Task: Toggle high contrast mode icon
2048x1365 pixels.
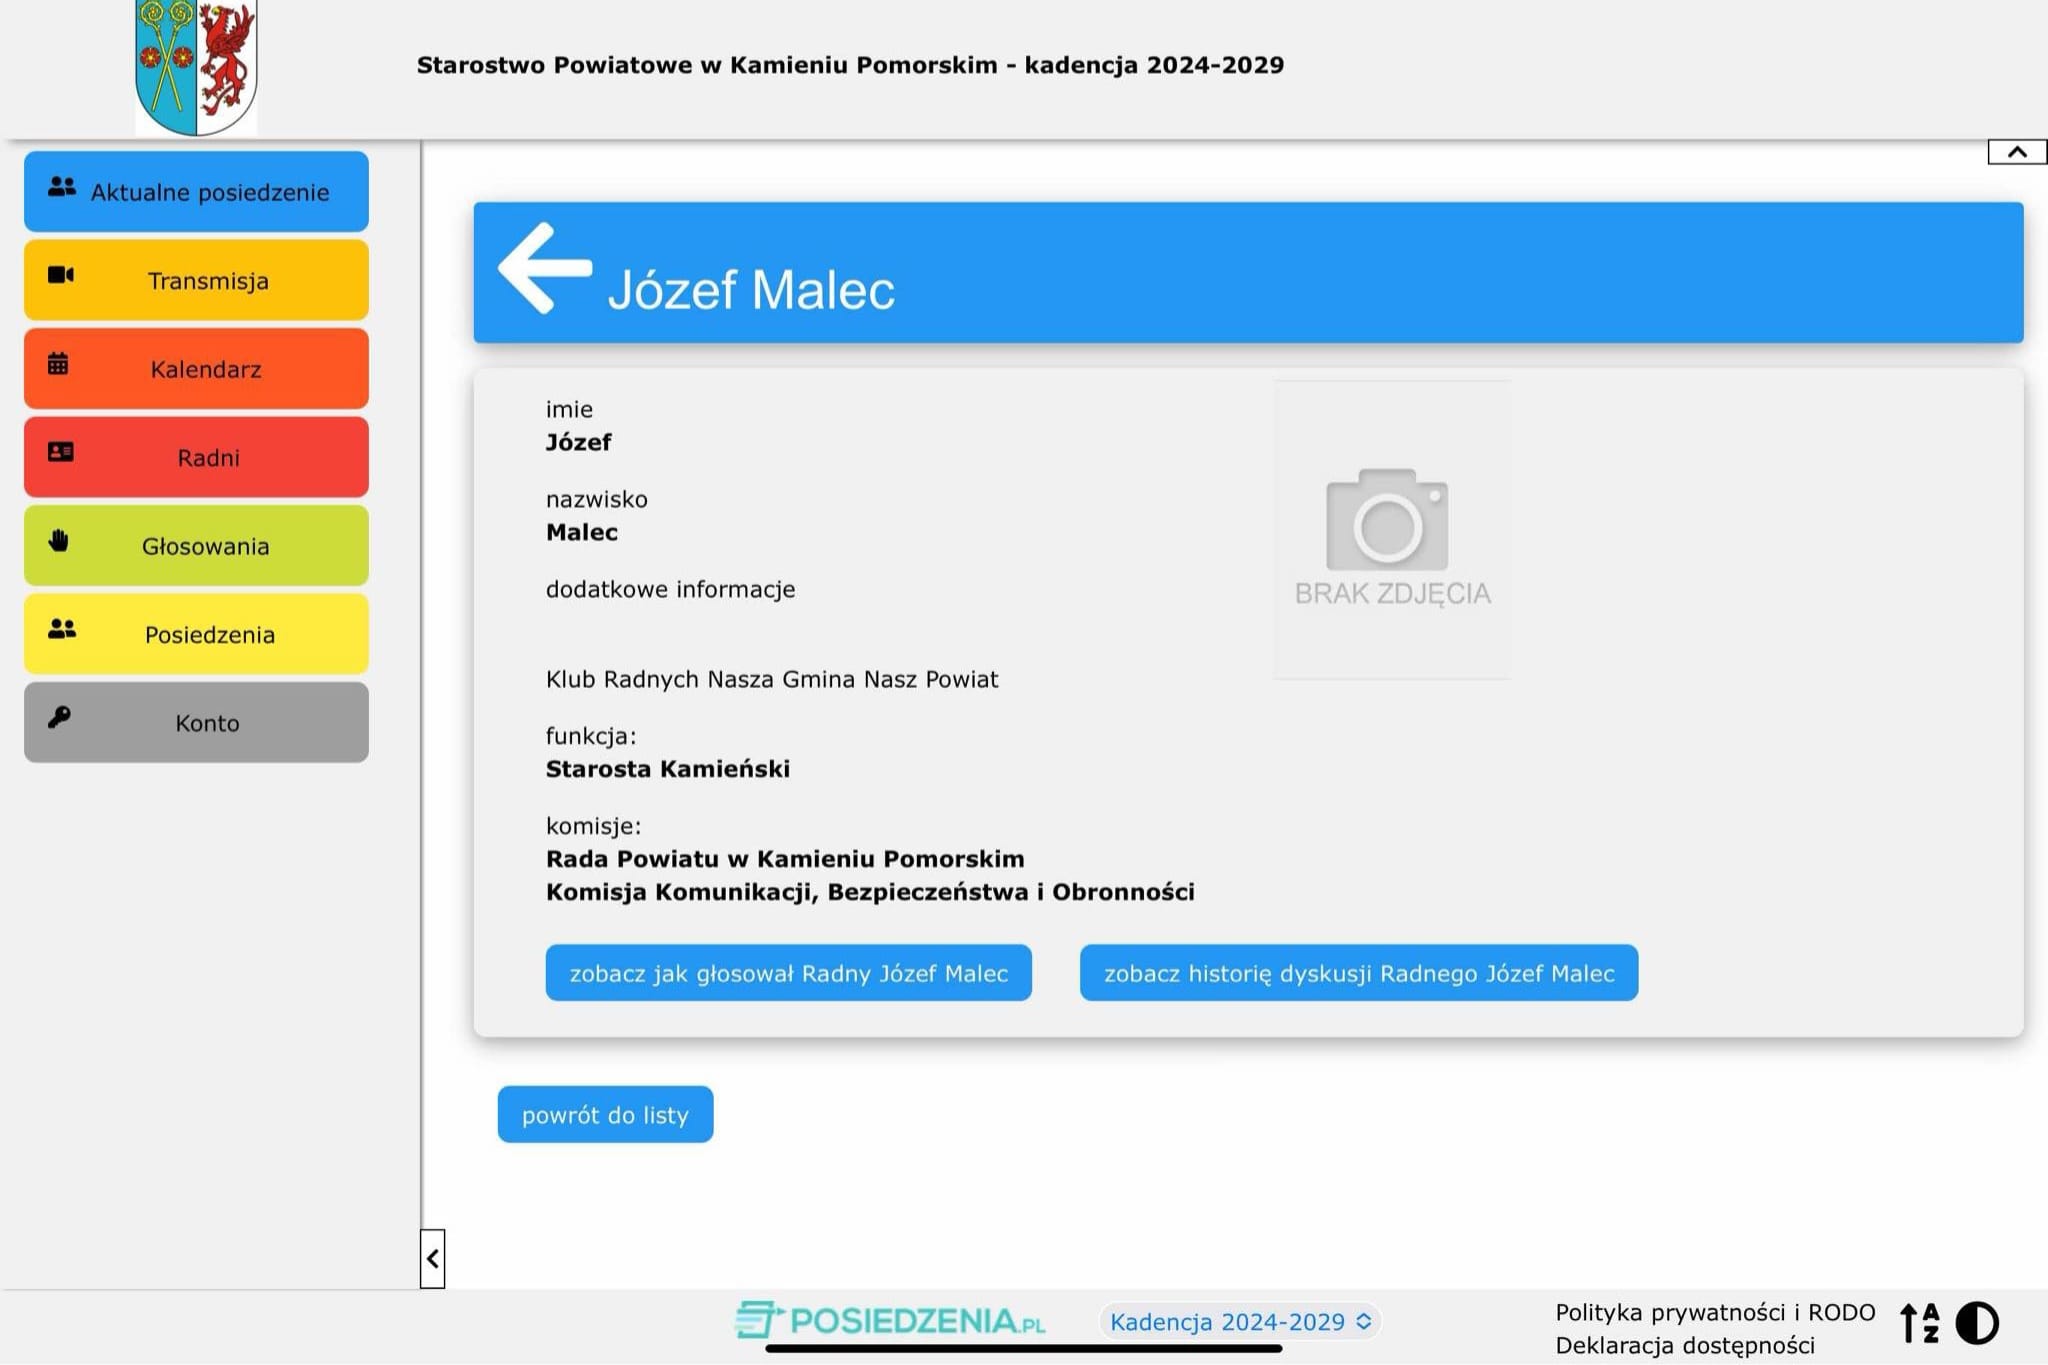Action: [x=1977, y=1323]
